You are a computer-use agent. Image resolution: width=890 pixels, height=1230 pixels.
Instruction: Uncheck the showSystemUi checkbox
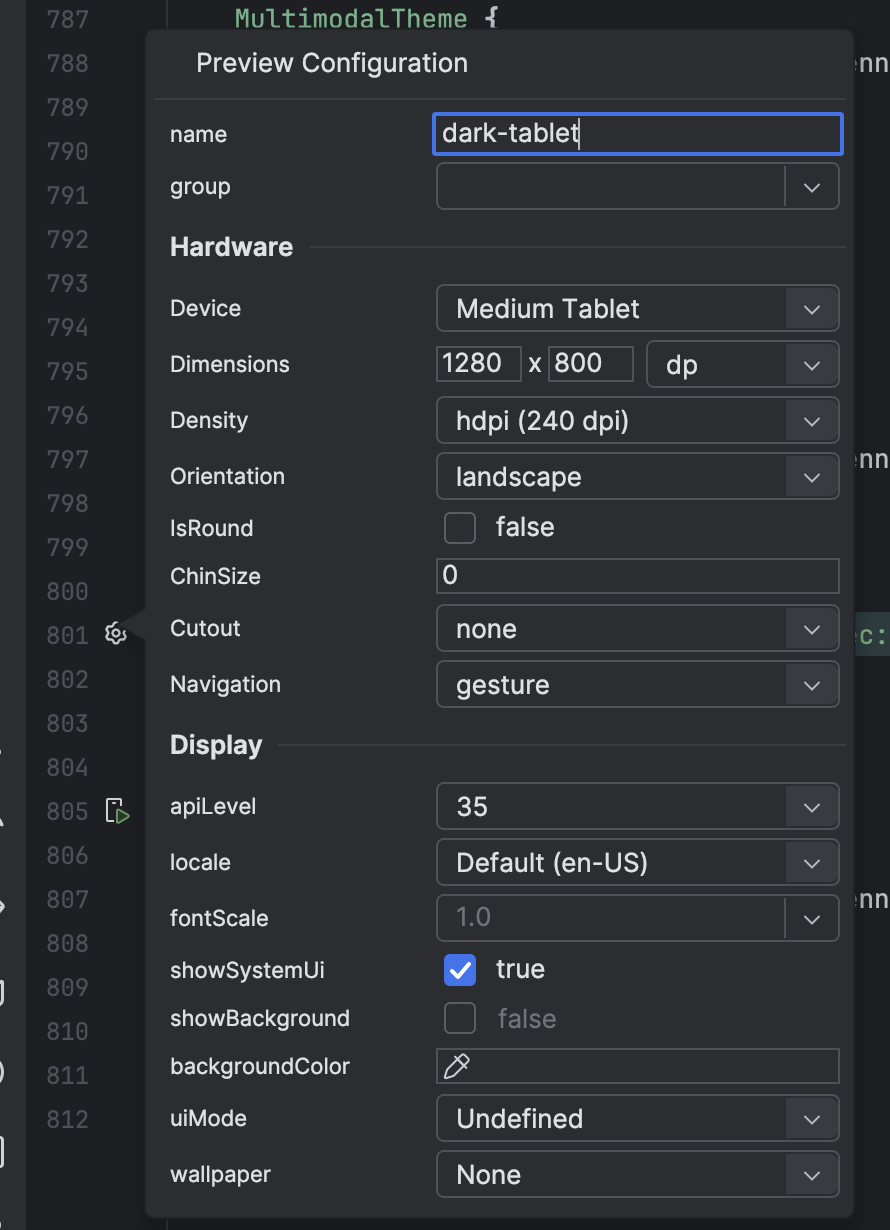pyautogui.click(x=460, y=970)
